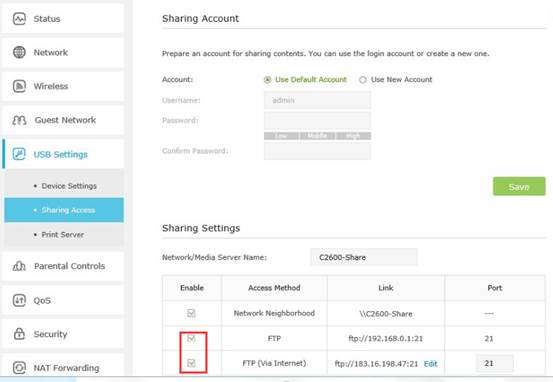The image size is (553, 382).
Task: Click the Parental Controls family icon
Action: pos(19,266)
